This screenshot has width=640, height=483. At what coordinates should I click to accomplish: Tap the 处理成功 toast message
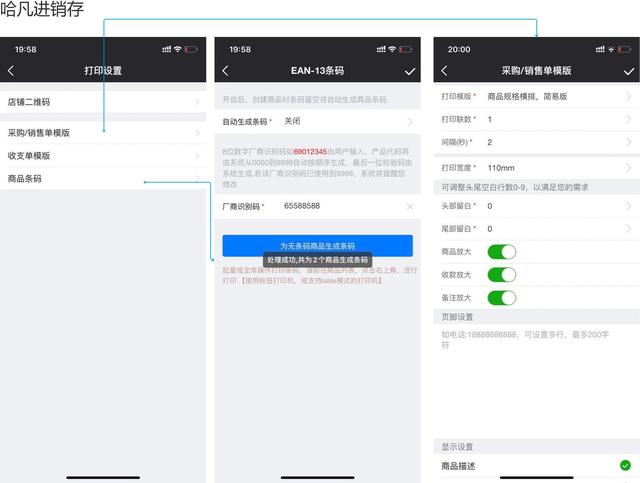coord(318,260)
